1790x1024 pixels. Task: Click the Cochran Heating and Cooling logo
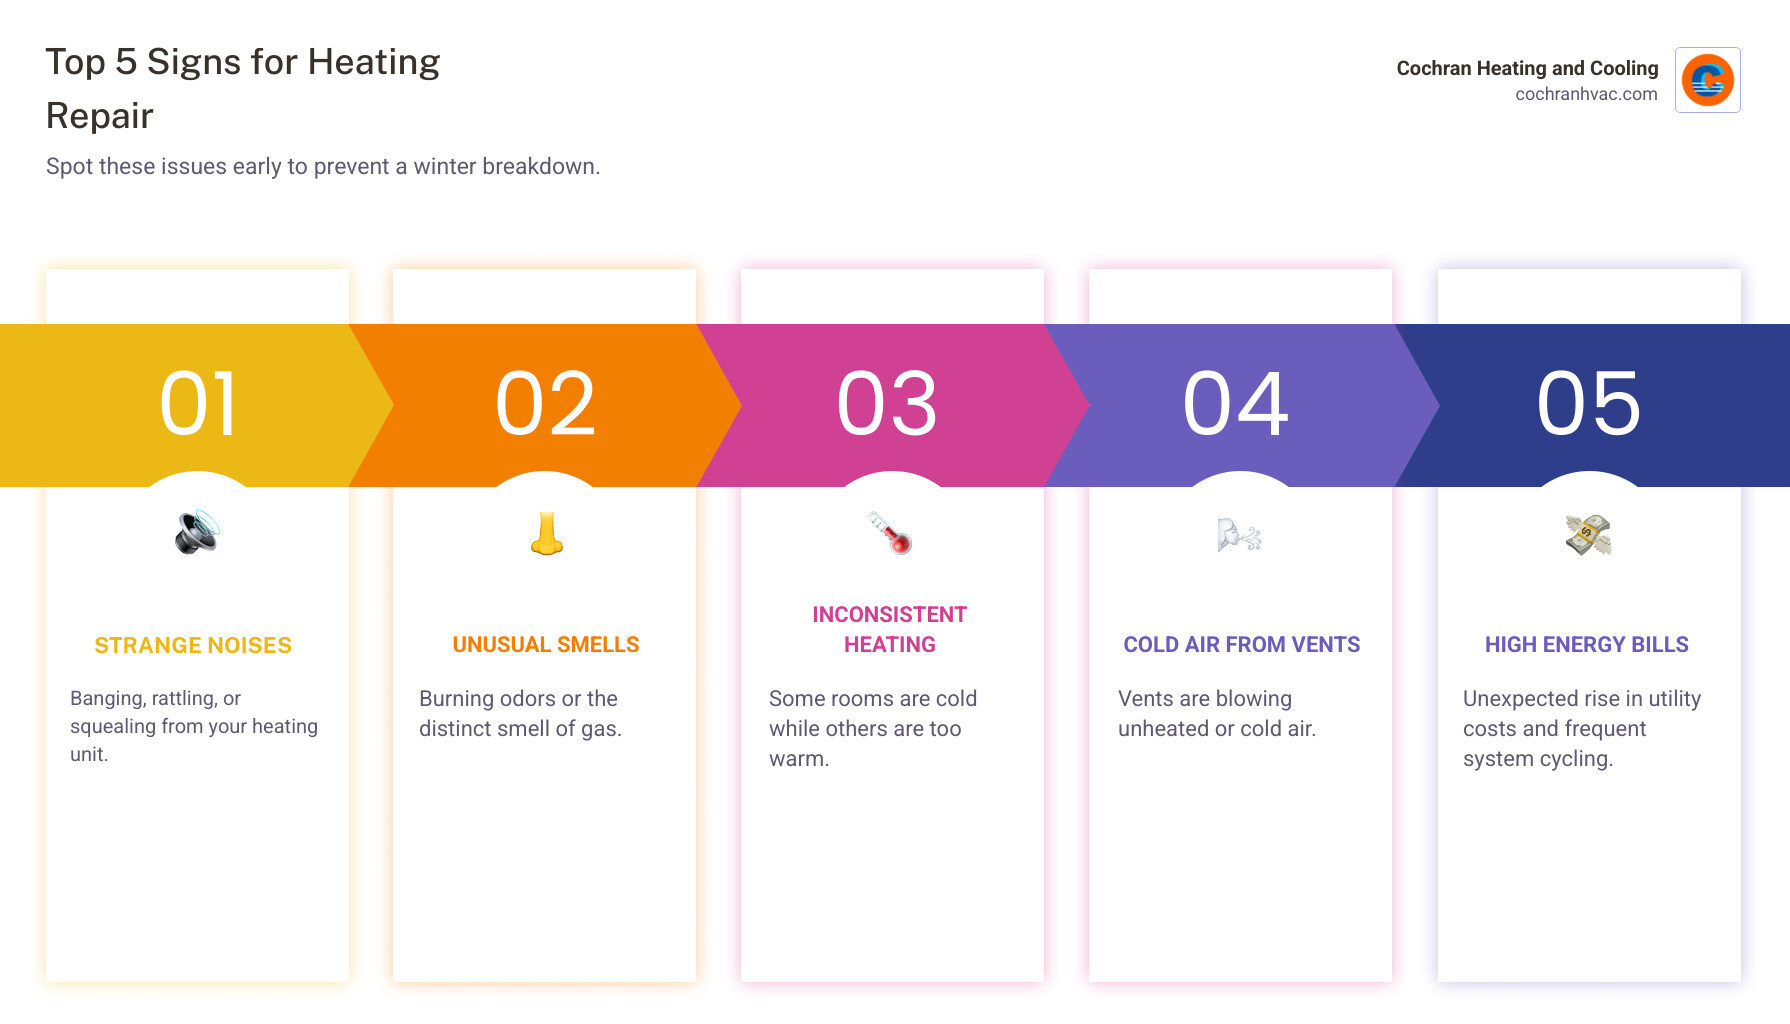tap(1707, 80)
